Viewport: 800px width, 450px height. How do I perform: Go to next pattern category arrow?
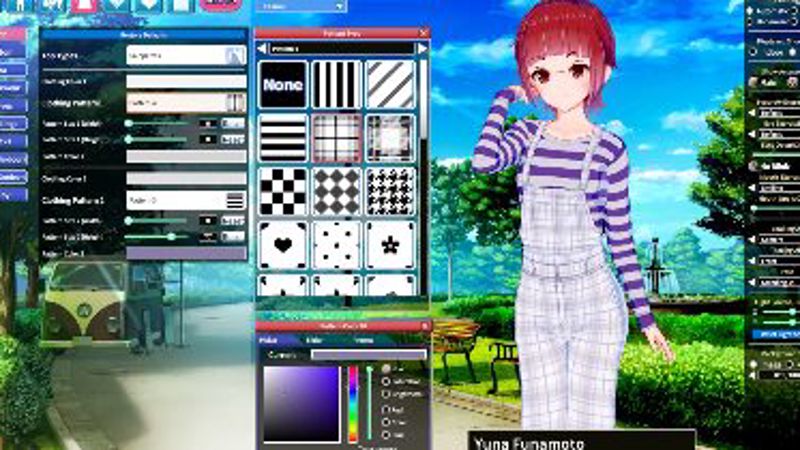pyautogui.click(x=422, y=48)
